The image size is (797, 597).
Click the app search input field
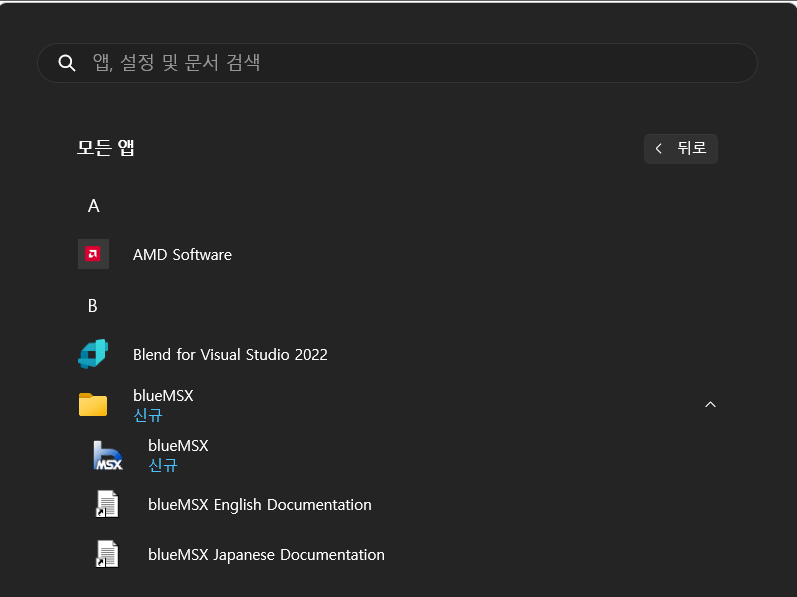click(x=397, y=63)
